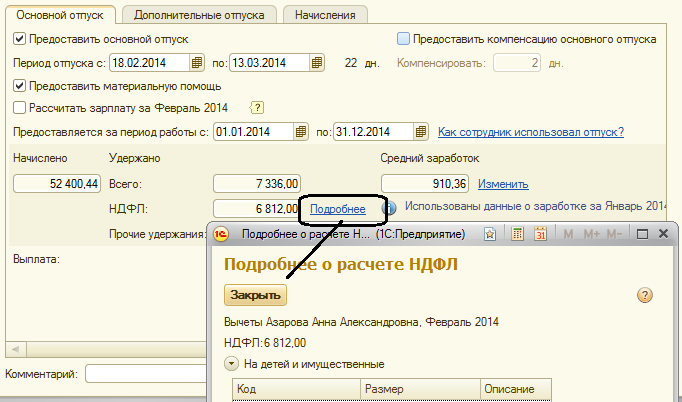The height and width of the screenshot is (402, 682).
Task: Open the Подробнее link next to НДФЛ
Action: (338, 209)
